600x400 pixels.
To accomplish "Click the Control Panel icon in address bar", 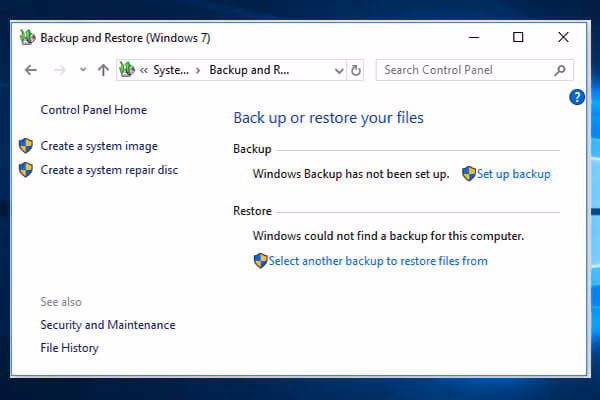I will 127,70.
